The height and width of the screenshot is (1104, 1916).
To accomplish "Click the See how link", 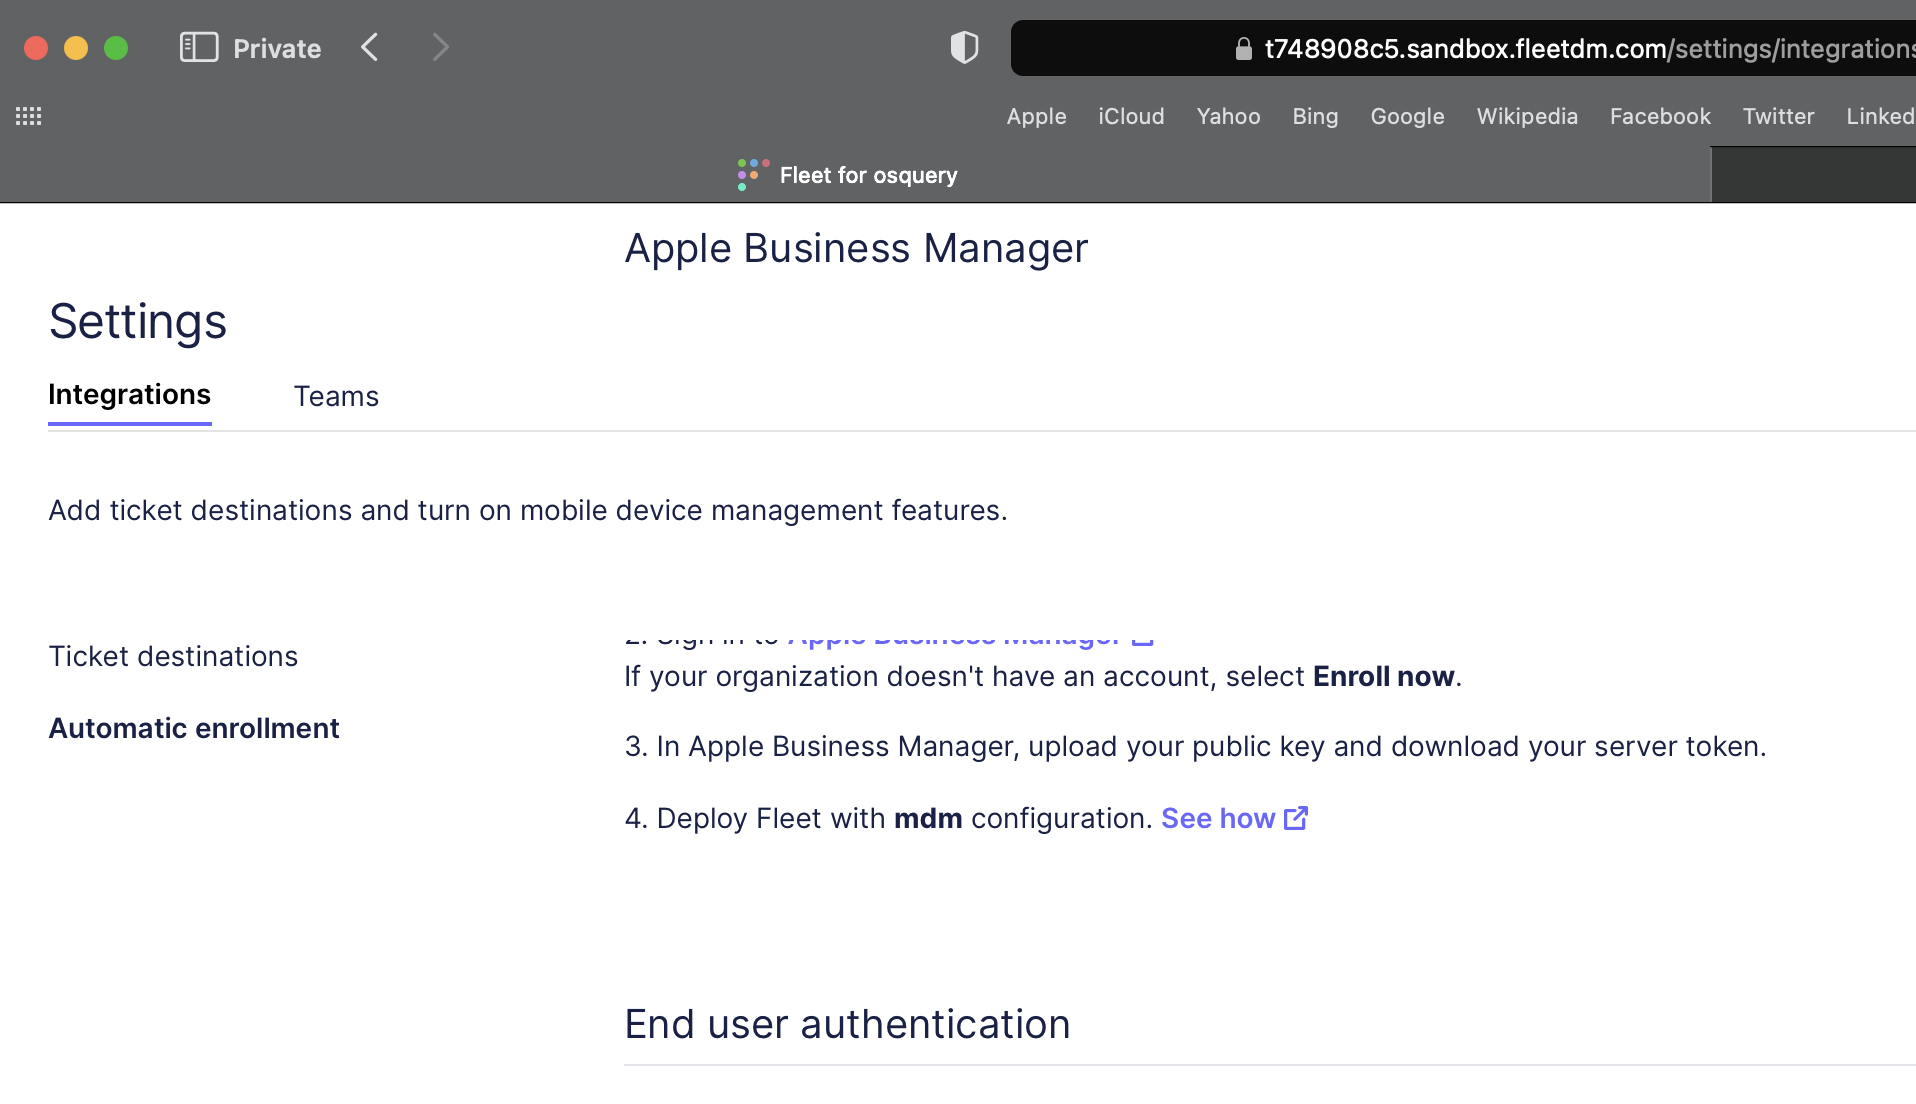I will pos(1218,818).
